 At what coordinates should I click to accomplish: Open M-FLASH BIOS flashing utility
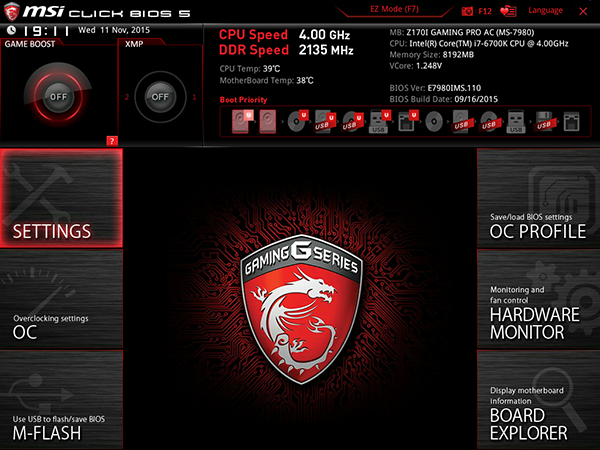[x=61, y=400]
